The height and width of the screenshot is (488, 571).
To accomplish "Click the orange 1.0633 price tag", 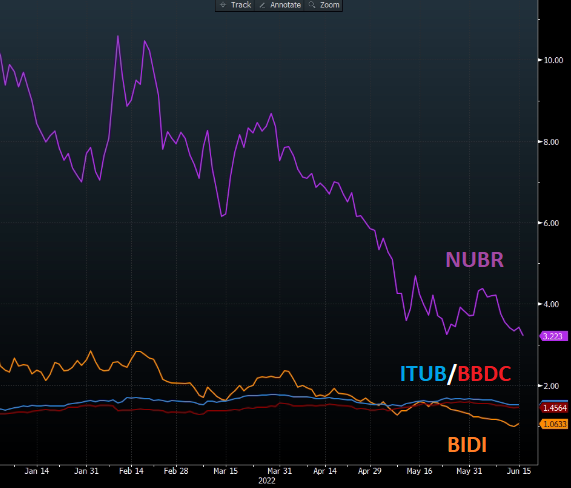I will 554,424.
